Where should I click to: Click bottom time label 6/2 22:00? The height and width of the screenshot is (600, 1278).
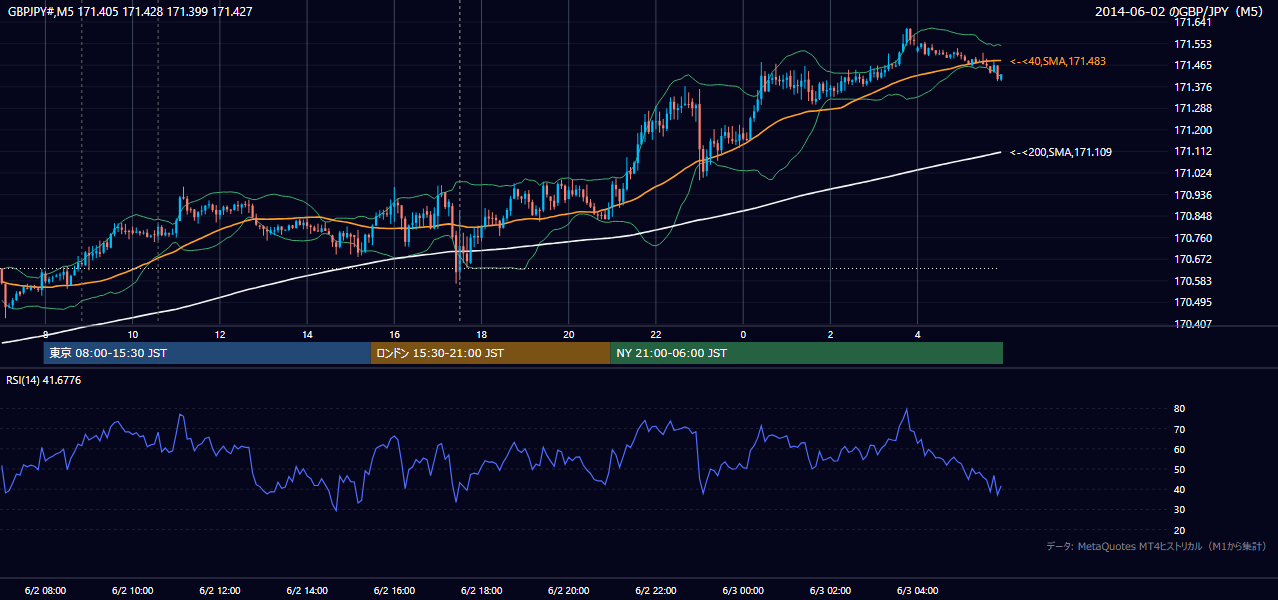pyautogui.click(x=656, y=591)
